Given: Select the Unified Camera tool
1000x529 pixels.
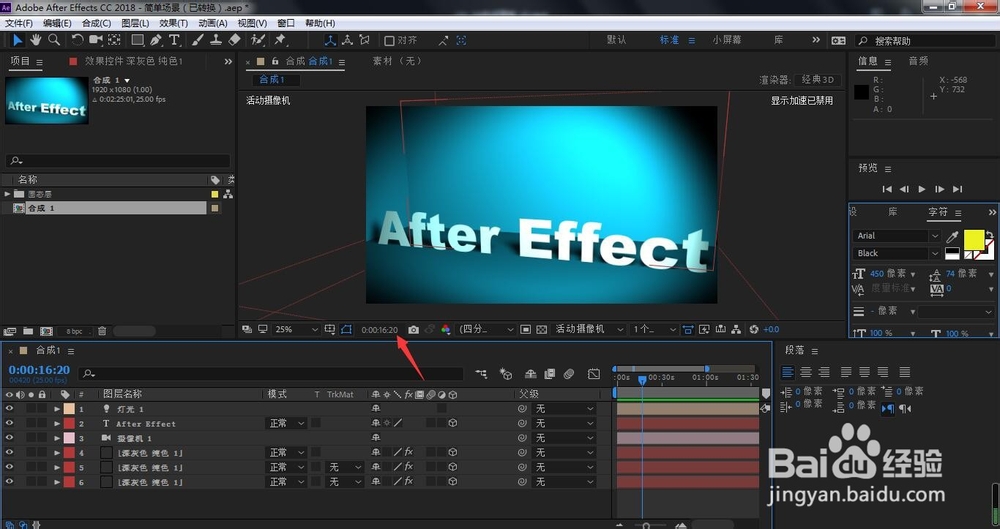Looking at the screenshot, I should click(x=96, y=40).
